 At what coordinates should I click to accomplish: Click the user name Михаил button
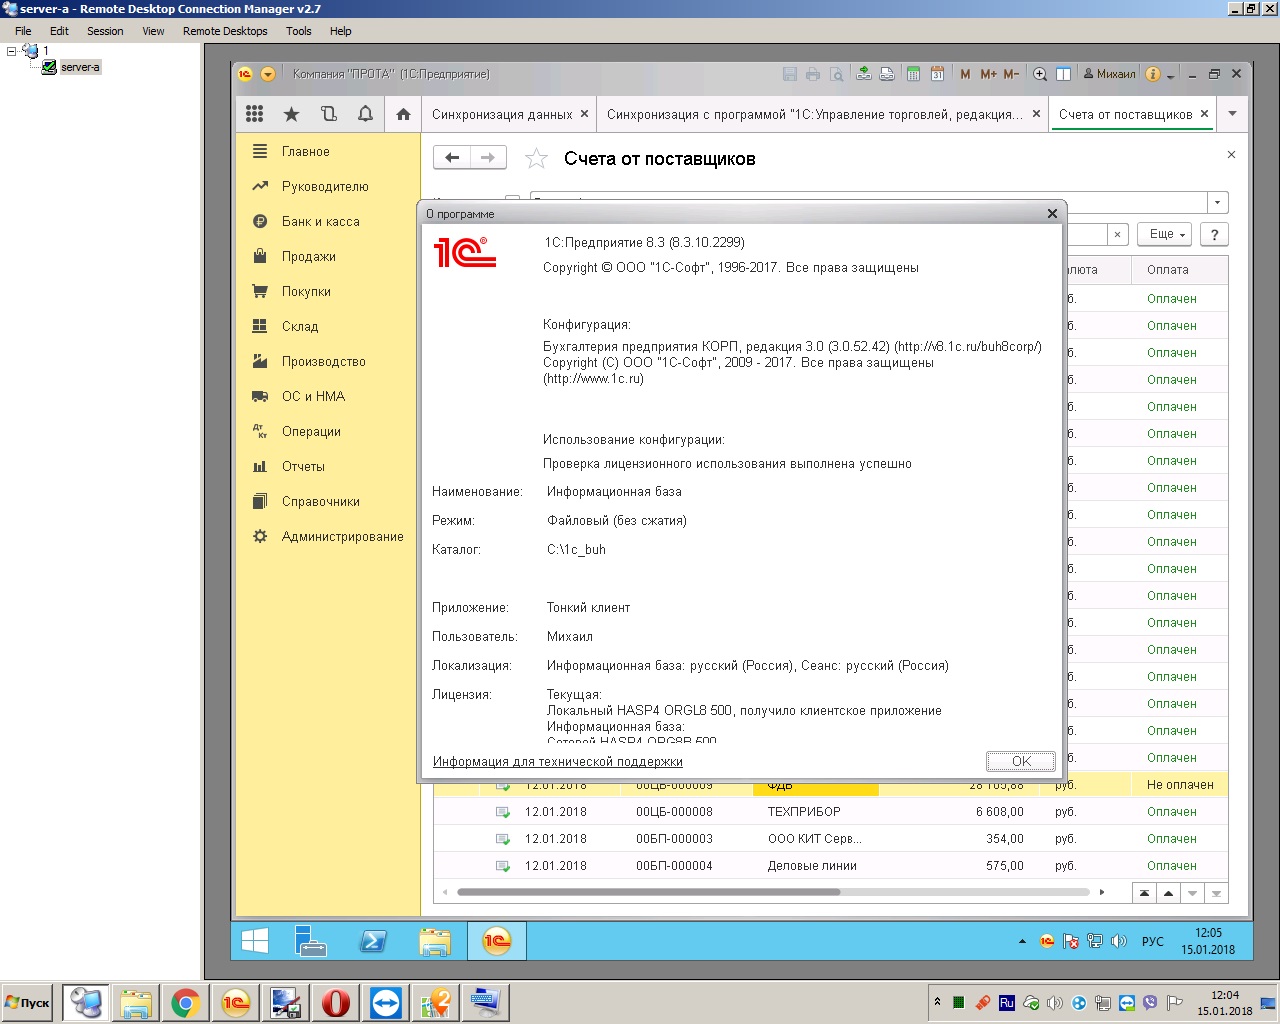click(1110, 74)
